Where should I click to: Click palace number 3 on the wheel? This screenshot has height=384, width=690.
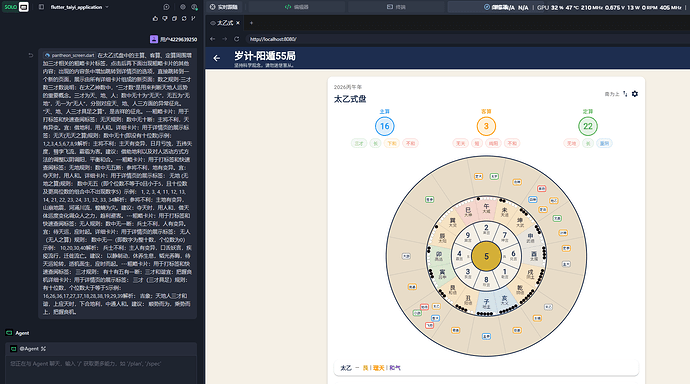468,274
